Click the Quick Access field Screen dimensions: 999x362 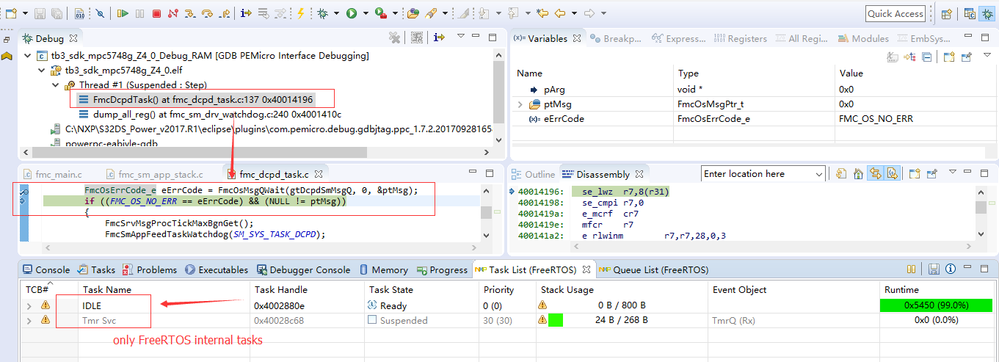[895, 13]
